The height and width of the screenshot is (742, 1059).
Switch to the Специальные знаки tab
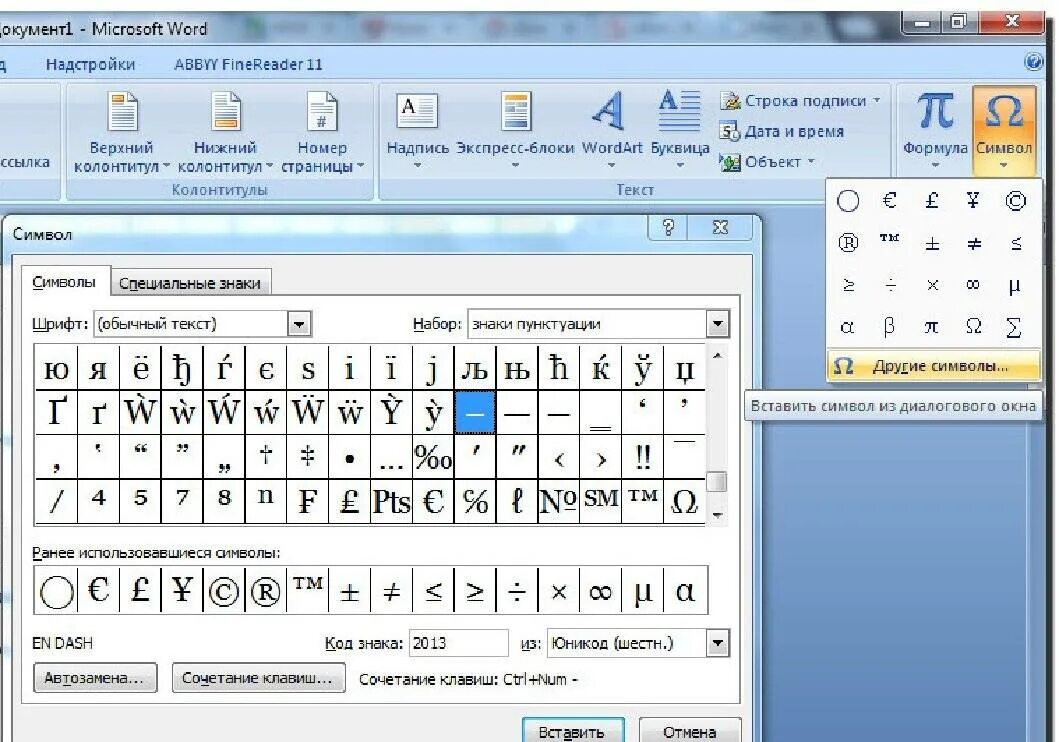click(190, 284)
